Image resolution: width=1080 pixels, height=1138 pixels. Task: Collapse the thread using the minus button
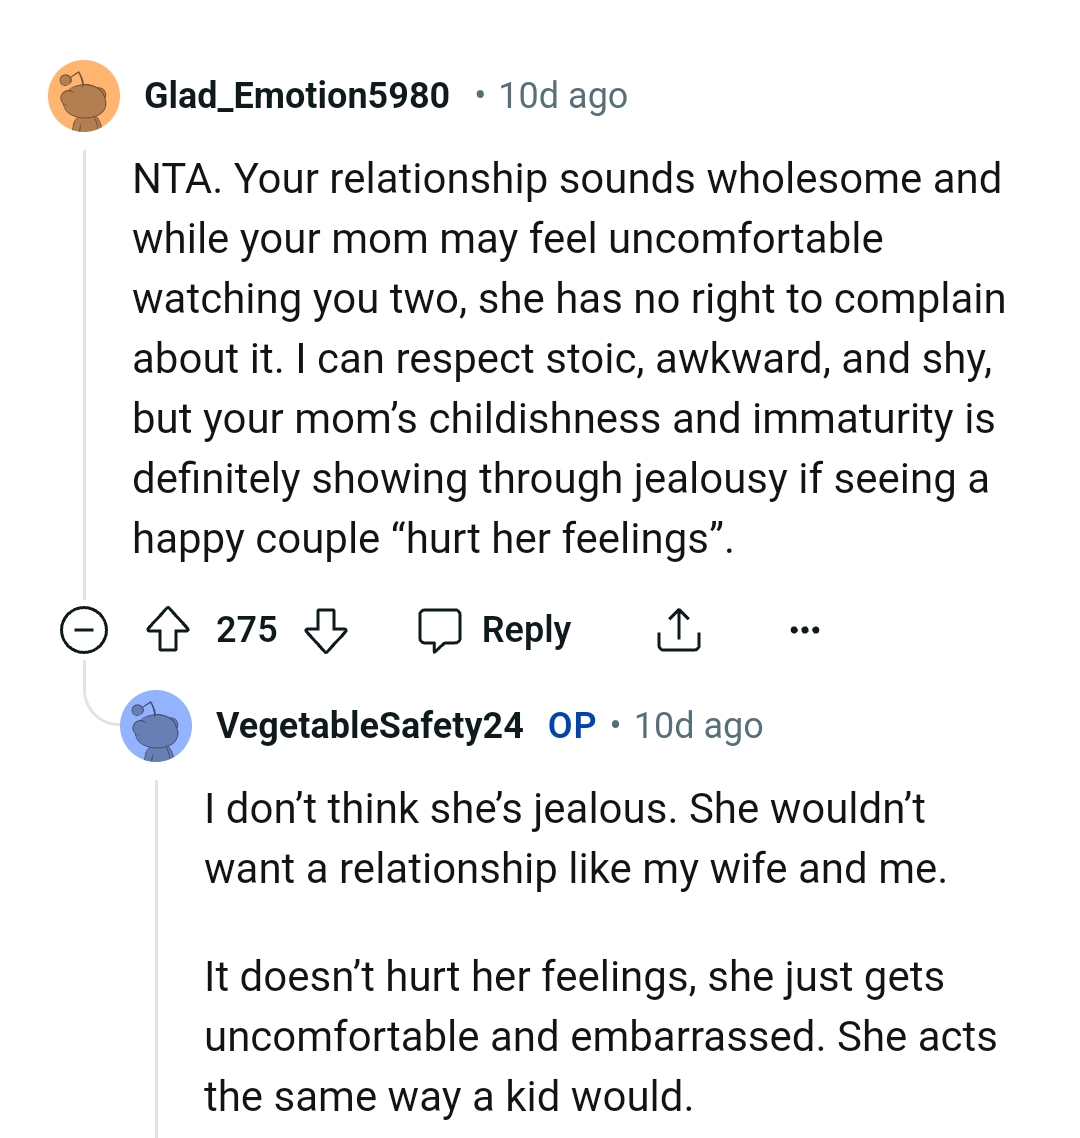tap(84, 629)
